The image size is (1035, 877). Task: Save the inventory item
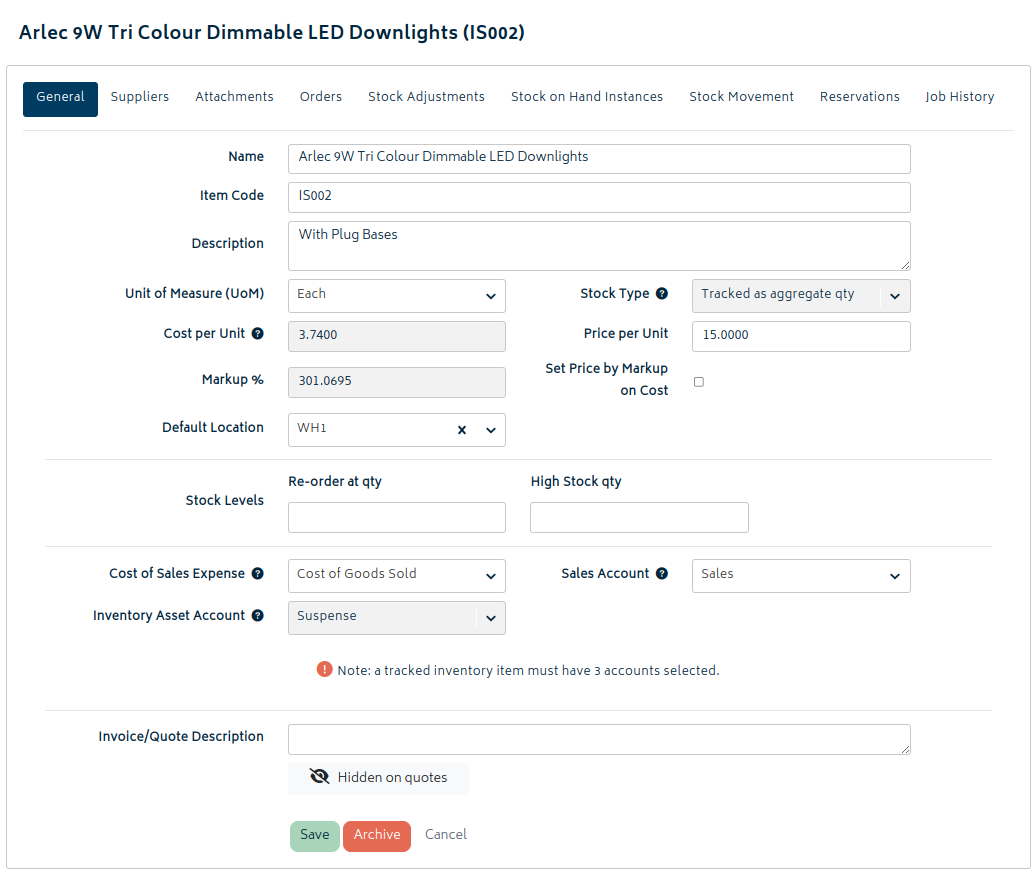[315, 836]
